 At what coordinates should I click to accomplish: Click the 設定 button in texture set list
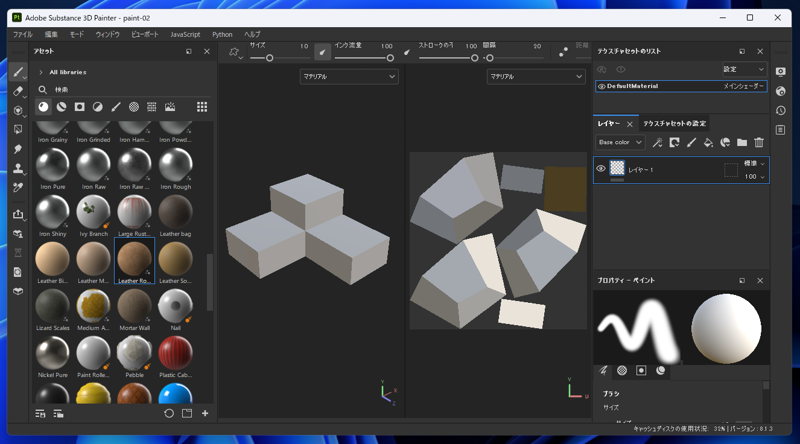point(744,69)
